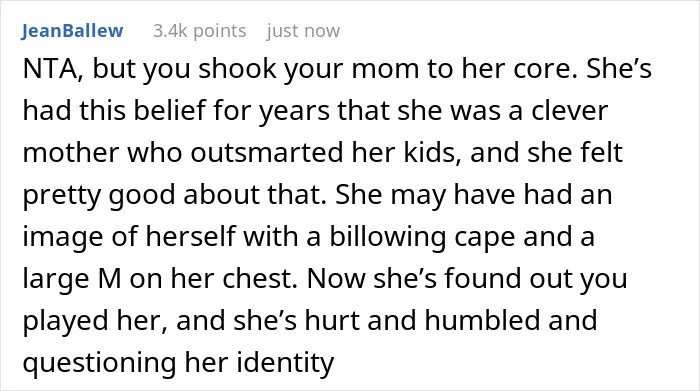Click the word 'outsmarted' in the comment

267,152
